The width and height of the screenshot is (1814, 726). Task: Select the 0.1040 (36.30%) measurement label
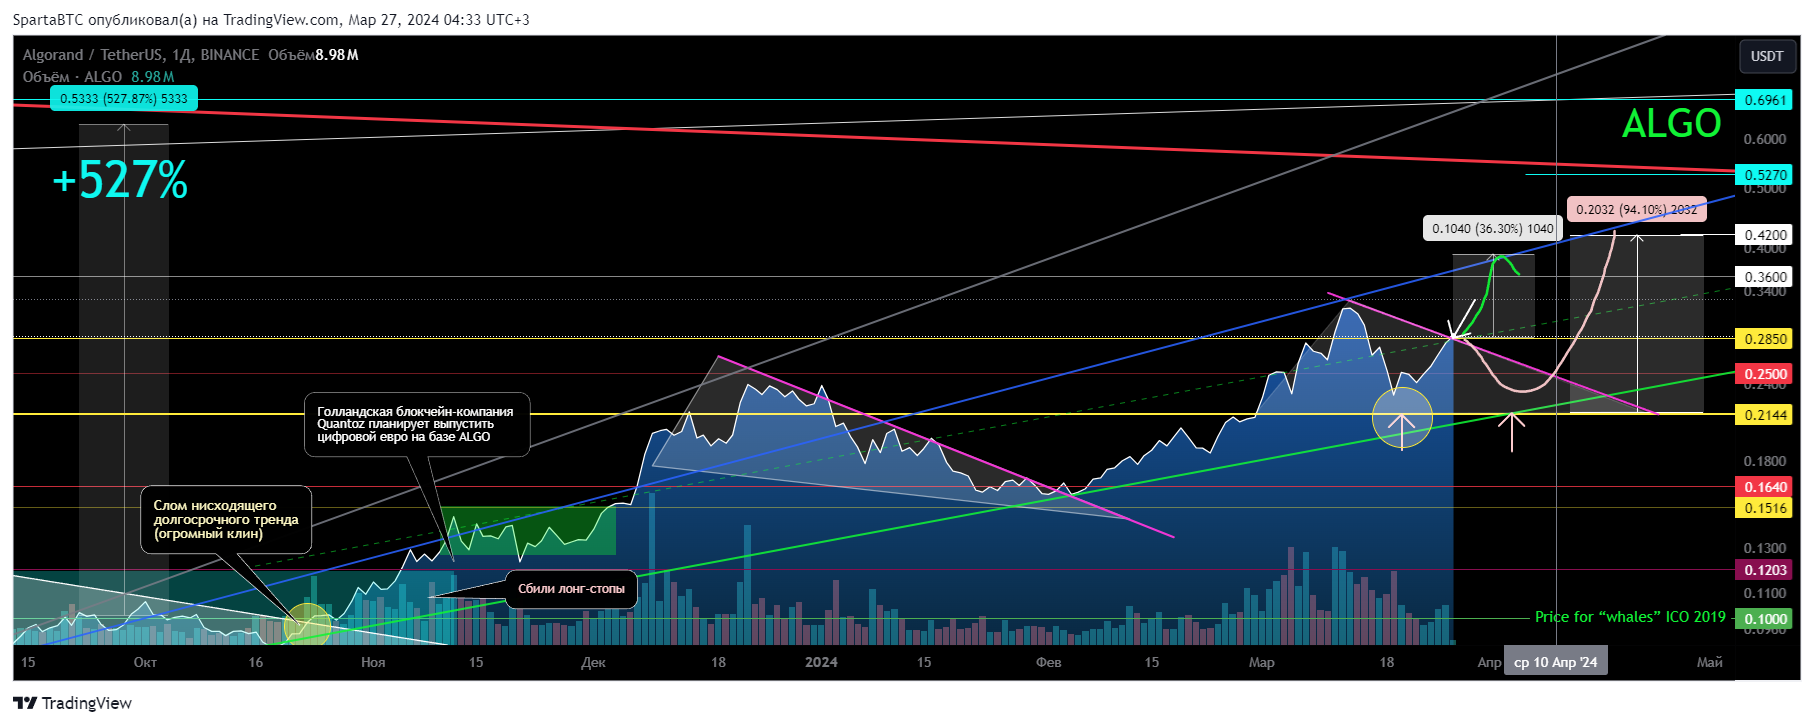(x=1492, y=228)
